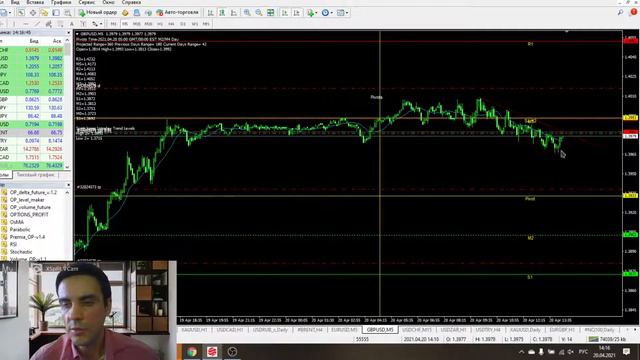Zoom in on the chart

247,13
